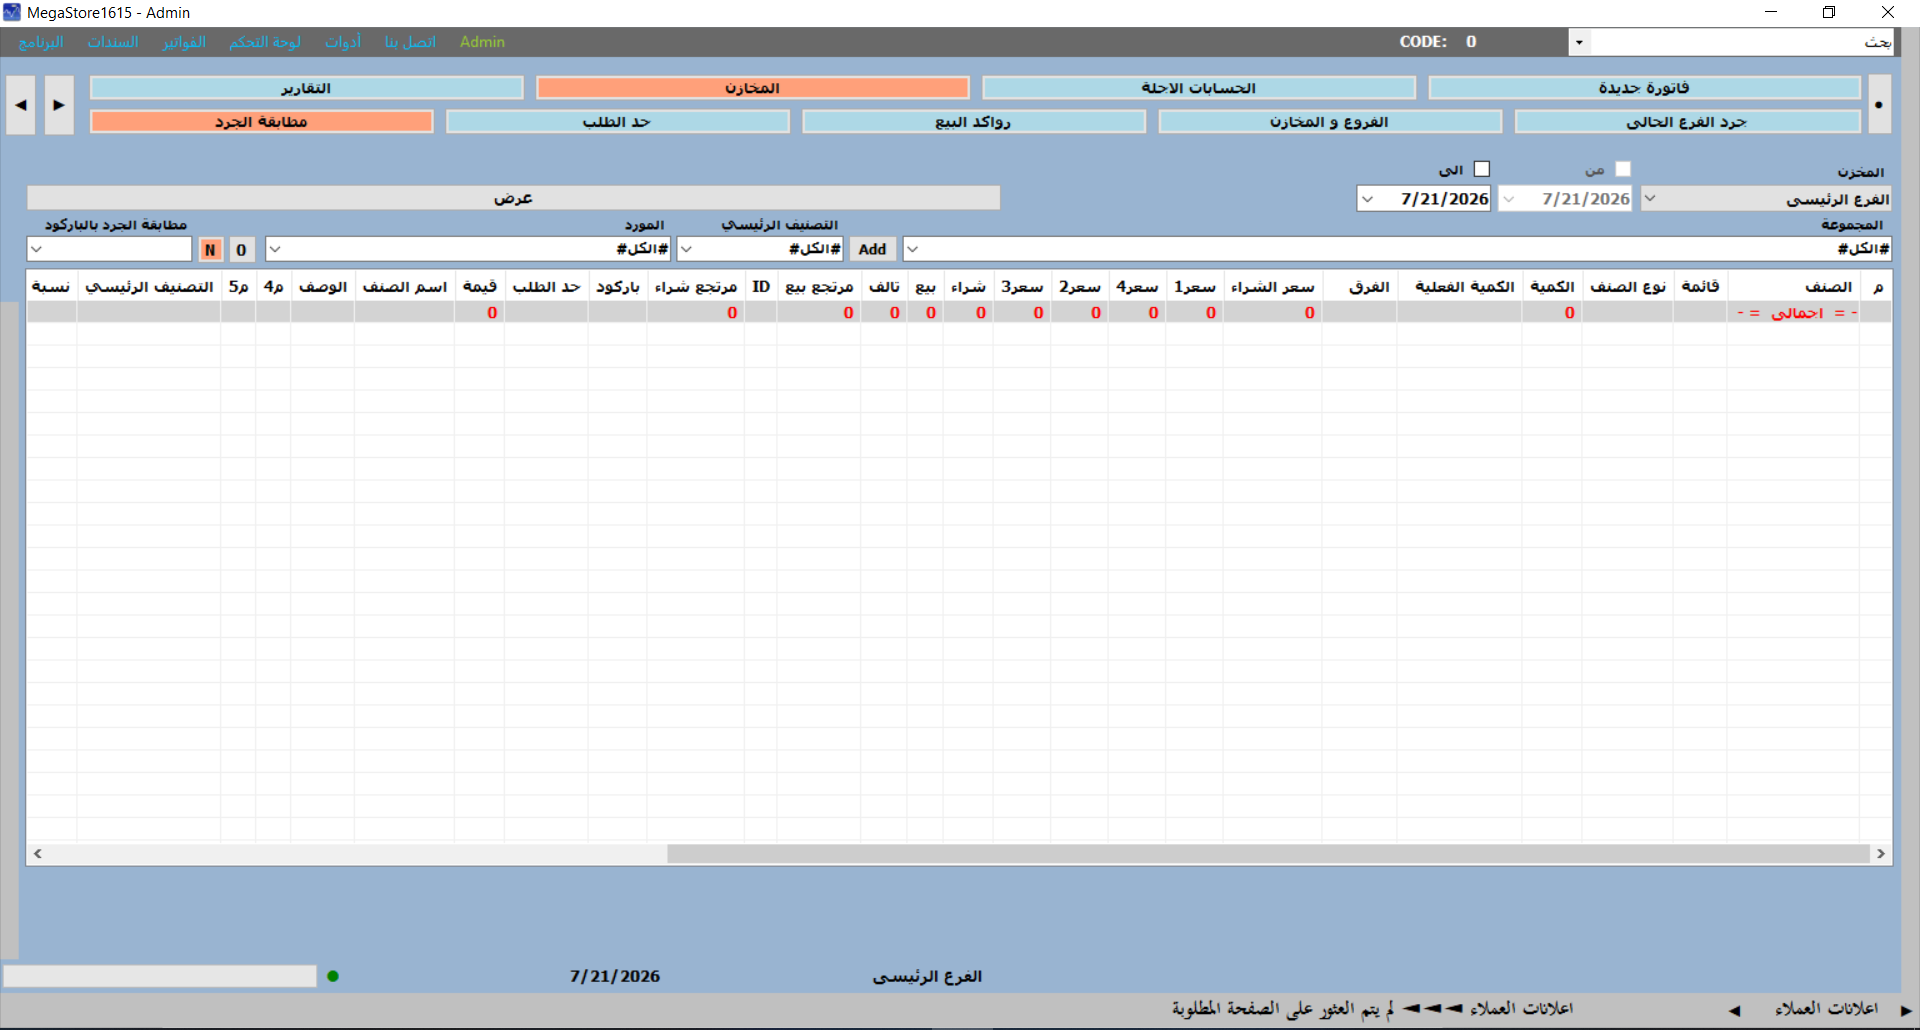Viewport: 1920px width, 1030px height.
Task: Select الفروع و المخازن sub-tab
Action: (1330, 121)
